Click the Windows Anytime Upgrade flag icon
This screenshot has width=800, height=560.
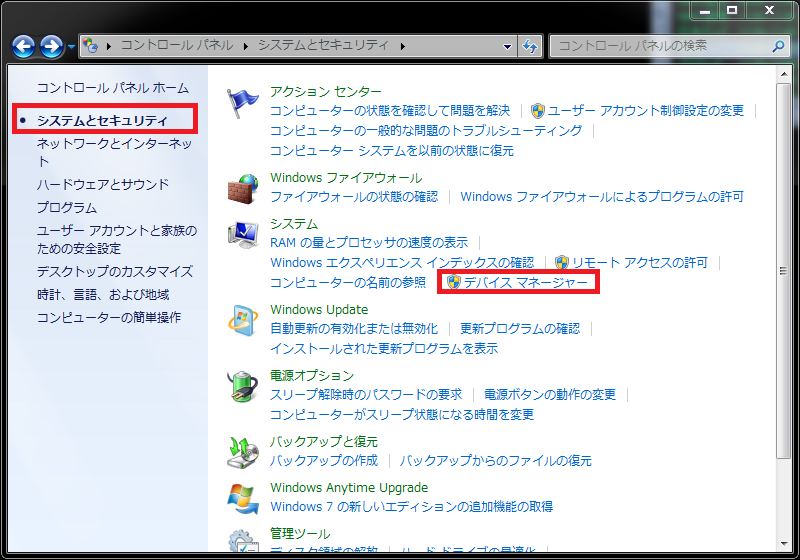click(x=242, y=498)
